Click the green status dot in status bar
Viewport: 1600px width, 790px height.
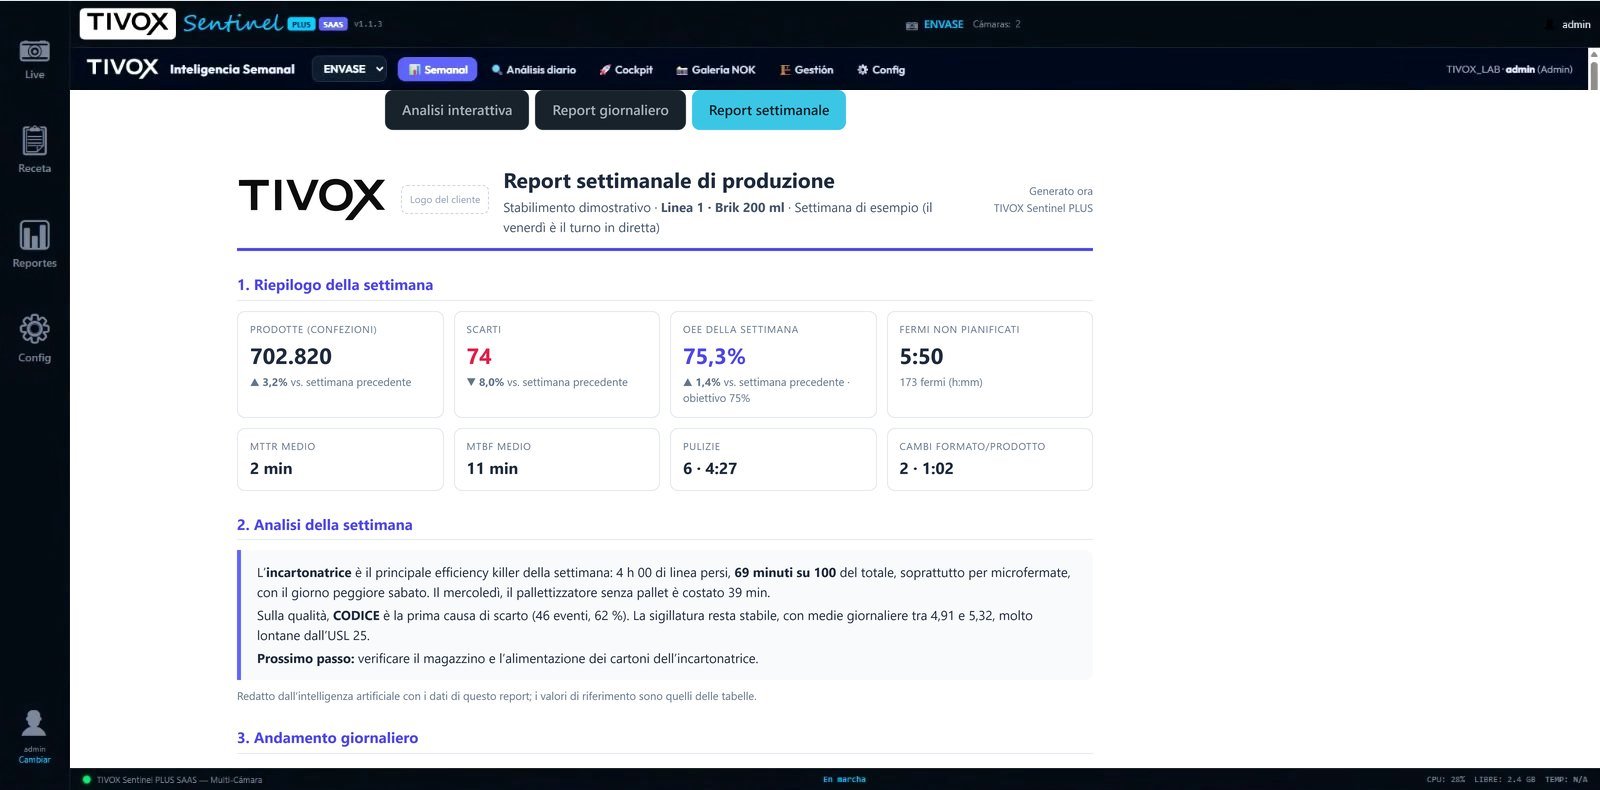(x=86, y=780)
